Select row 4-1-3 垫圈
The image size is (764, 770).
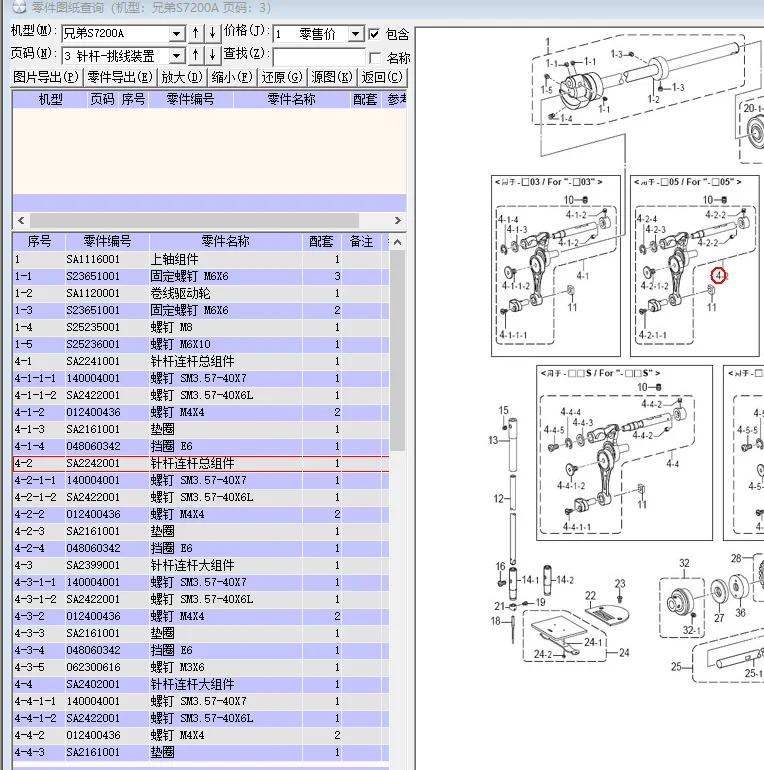click(x=201, y=429)
